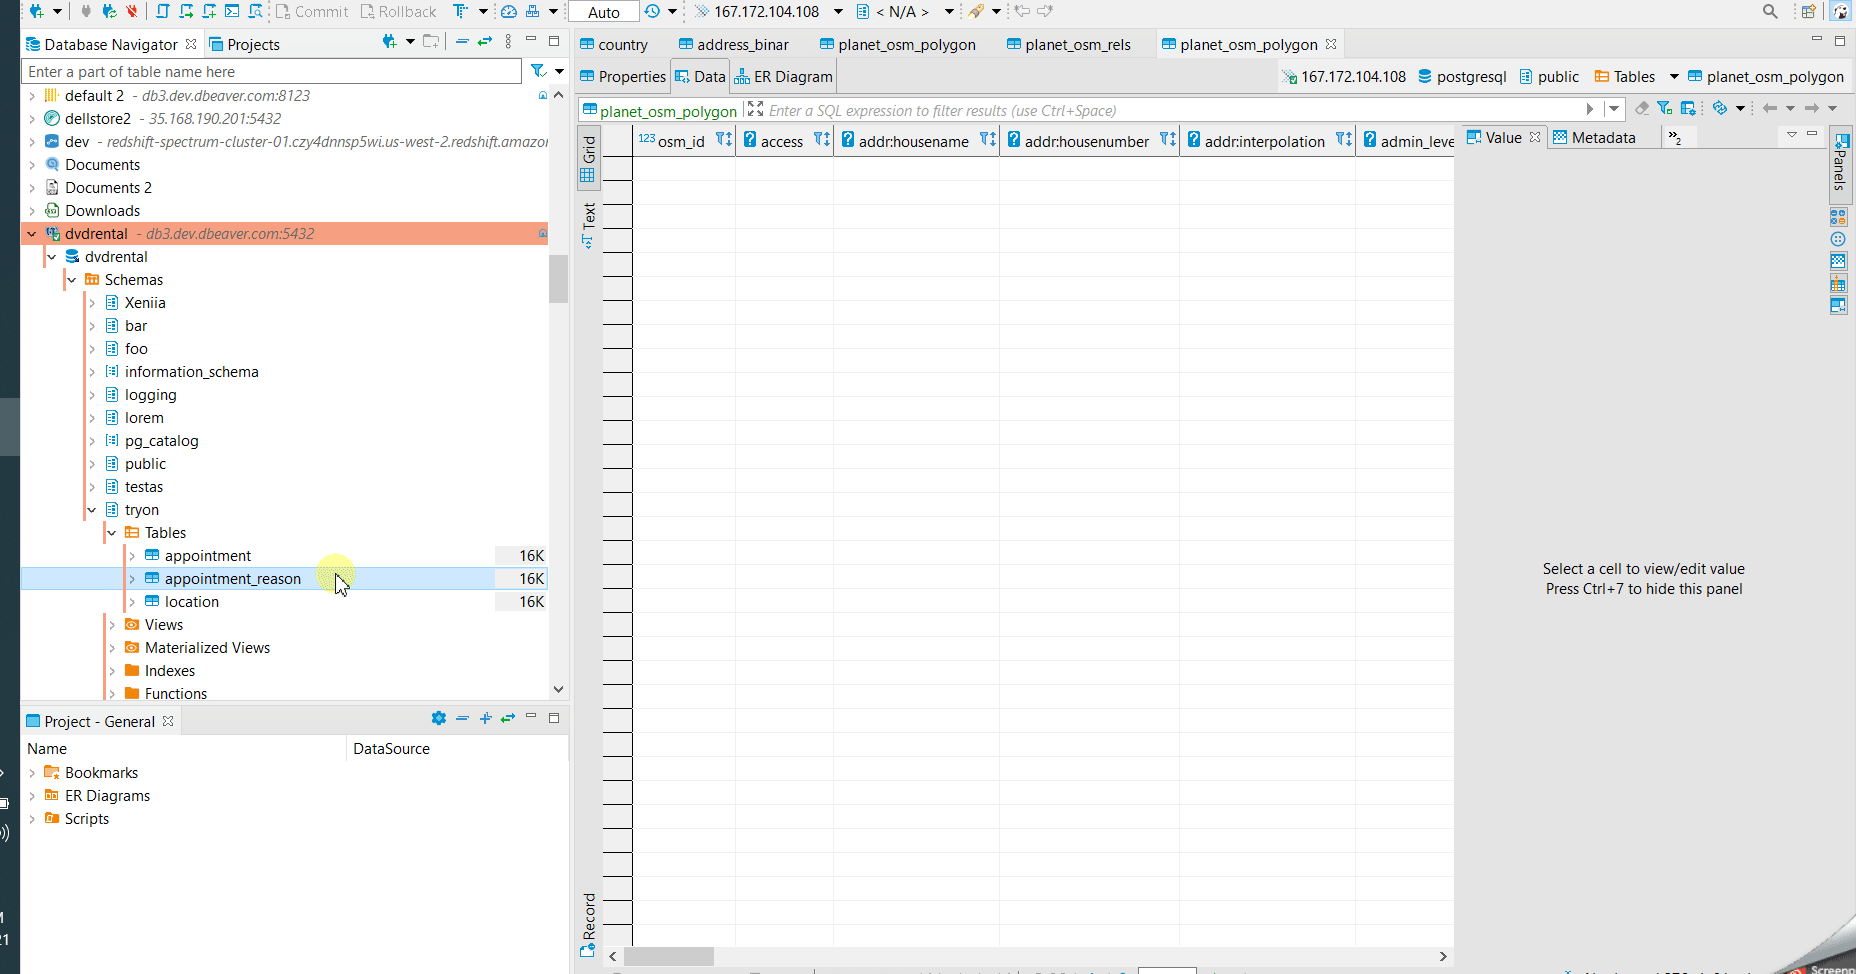This screenshot has height=974, width=1856.
Task: Collapse the tryon schema node
Action: 91,509
